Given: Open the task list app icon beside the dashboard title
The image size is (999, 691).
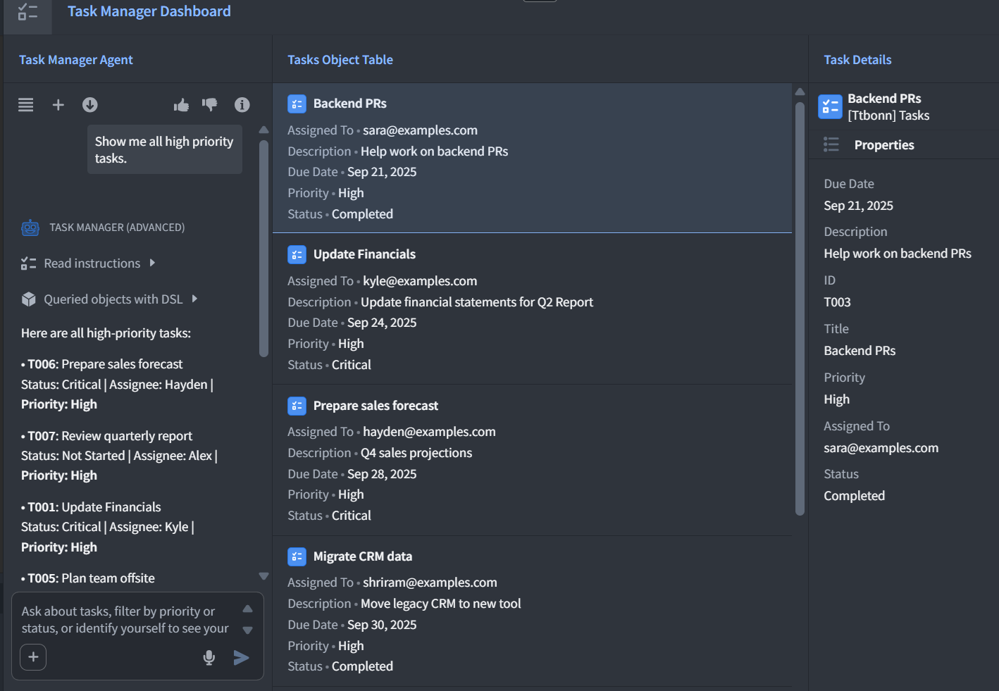Looking at the screenshot, I should (27, 12).
